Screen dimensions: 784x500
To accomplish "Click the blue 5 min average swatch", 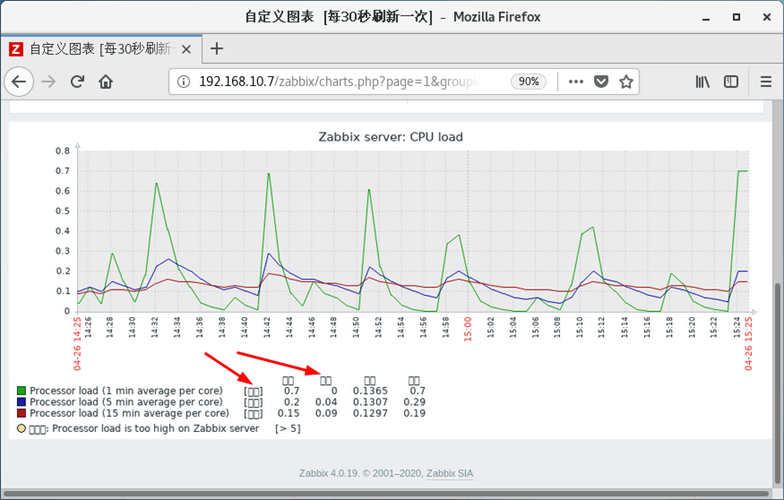I will 22,402.
